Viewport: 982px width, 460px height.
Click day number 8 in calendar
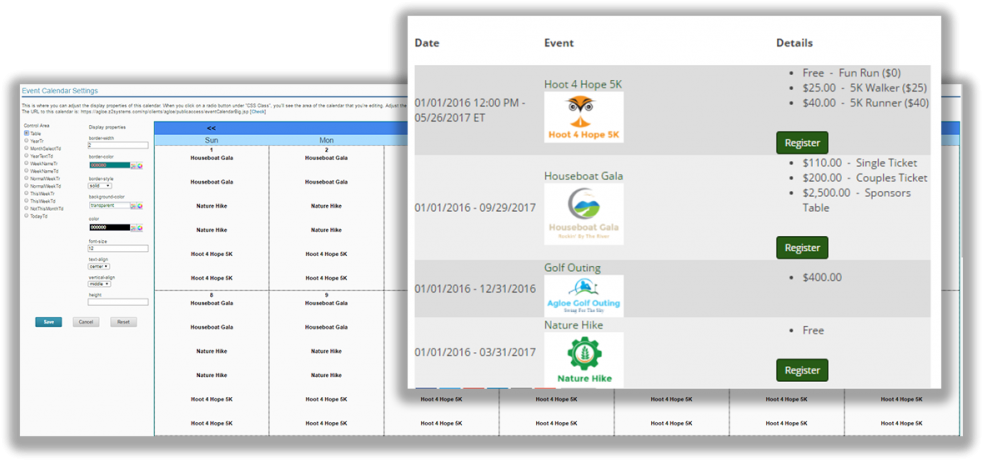point(212,295)
